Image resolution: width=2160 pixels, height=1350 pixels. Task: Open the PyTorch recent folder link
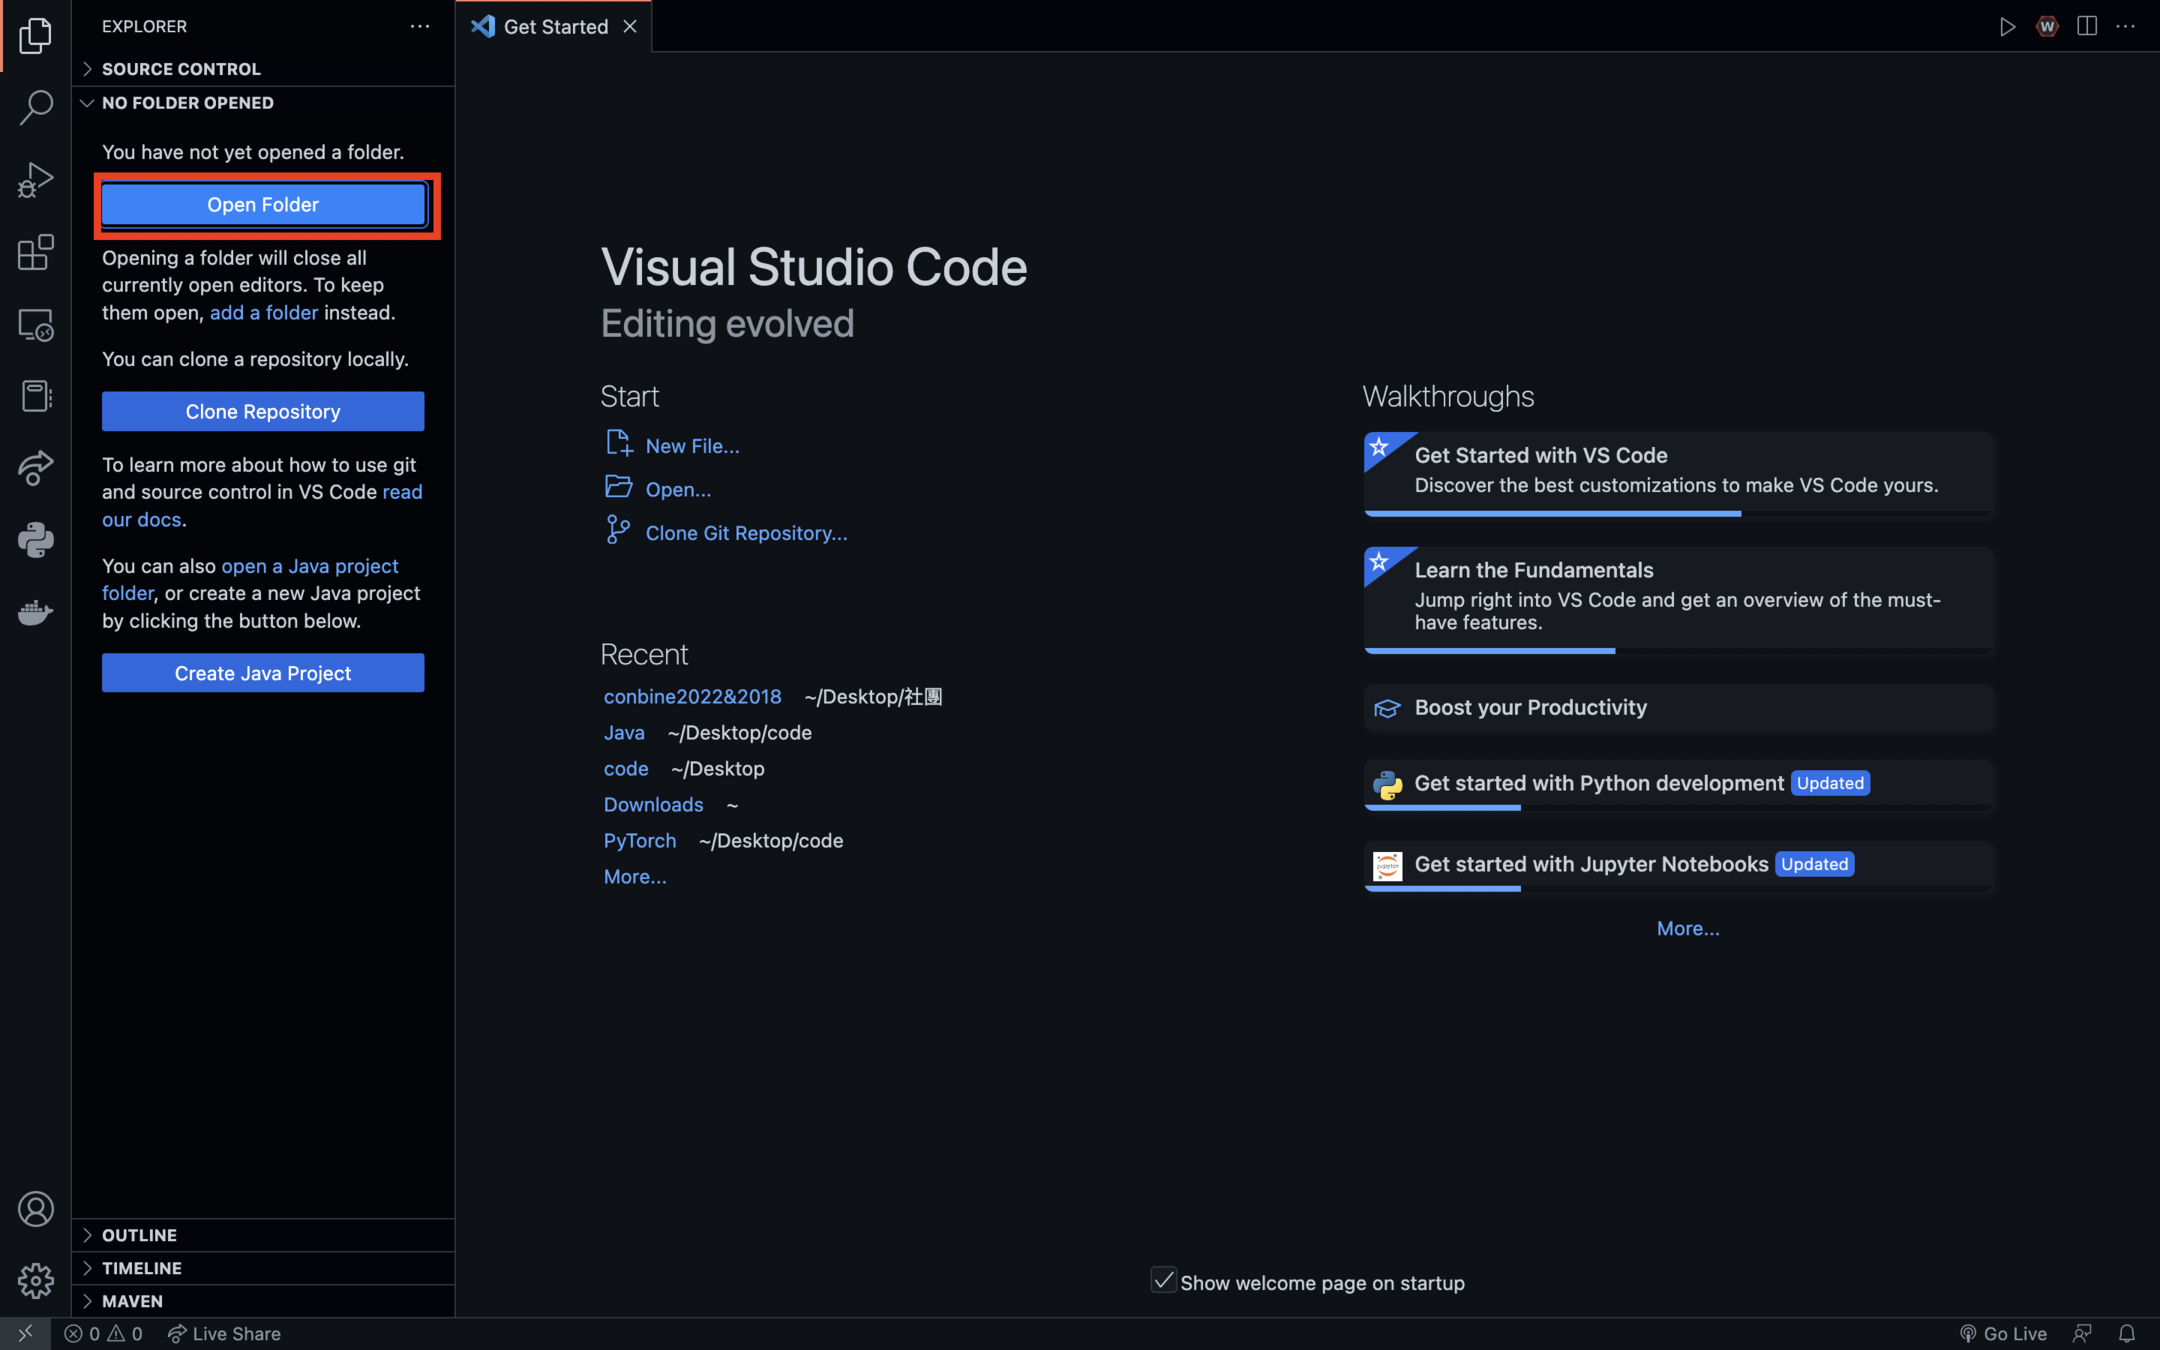click(x=640, y=841)
